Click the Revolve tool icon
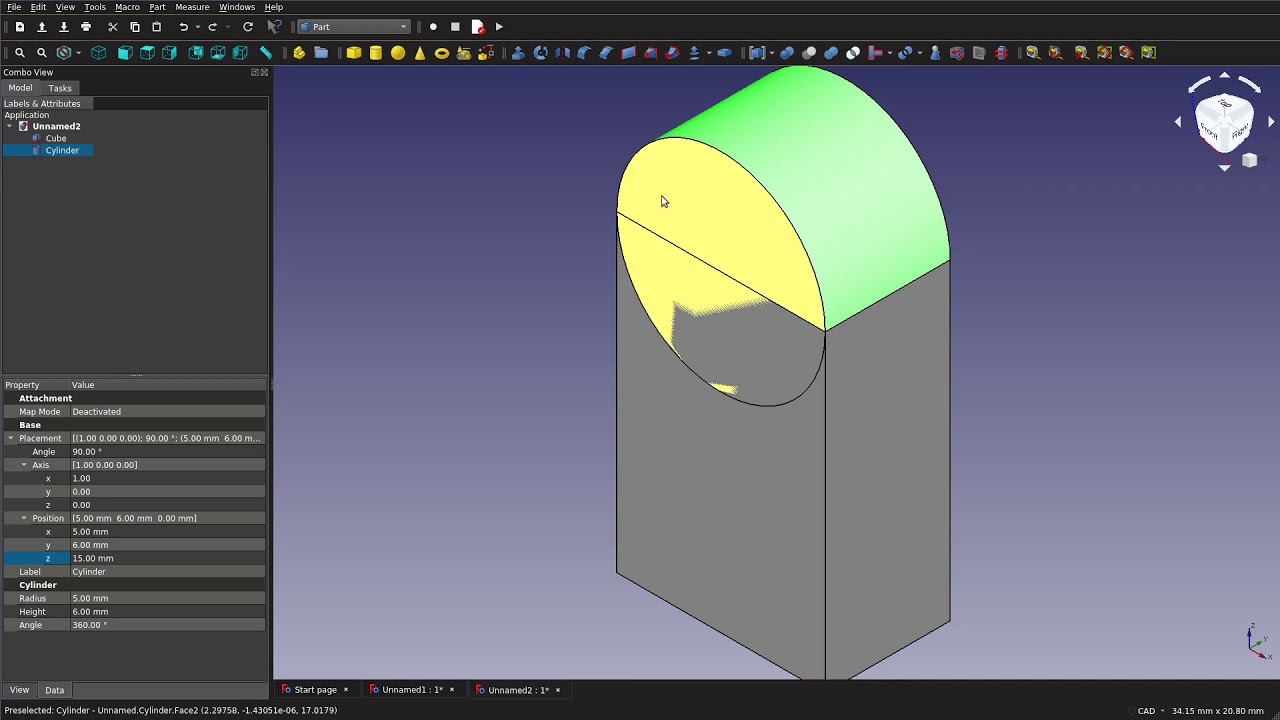The width and height of the screenshot is (1280, 720). [540, 53]
